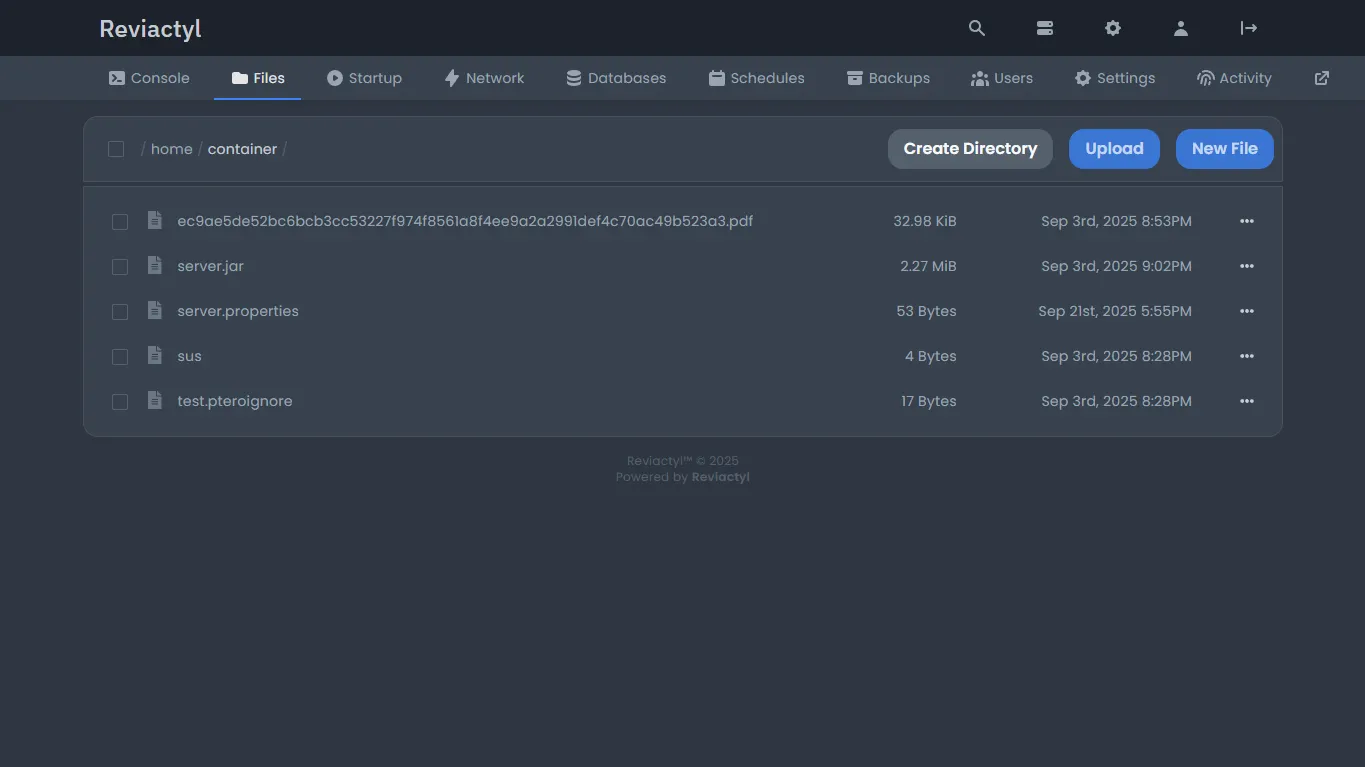
Task: Open the search magnifier icon
Action: coord(977,28)
